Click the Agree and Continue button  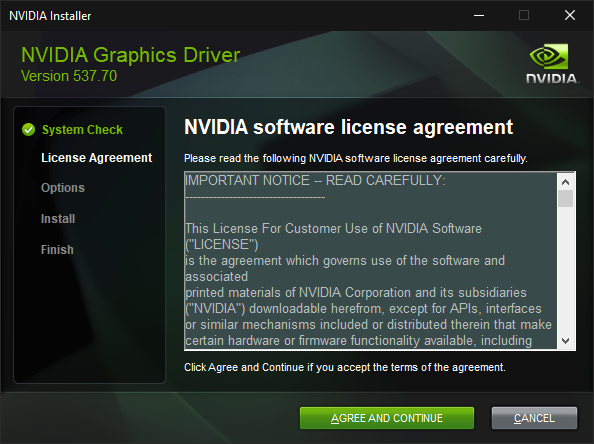point(387,418)
